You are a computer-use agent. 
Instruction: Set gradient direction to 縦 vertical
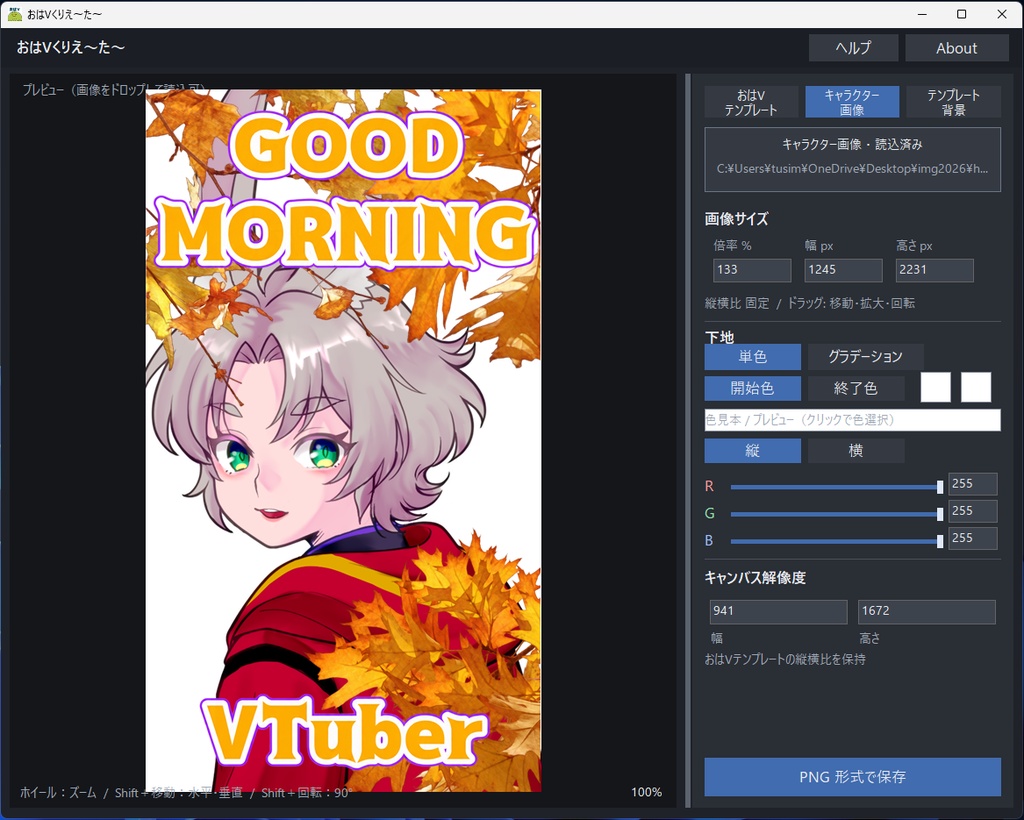click(x=752, y=450)
